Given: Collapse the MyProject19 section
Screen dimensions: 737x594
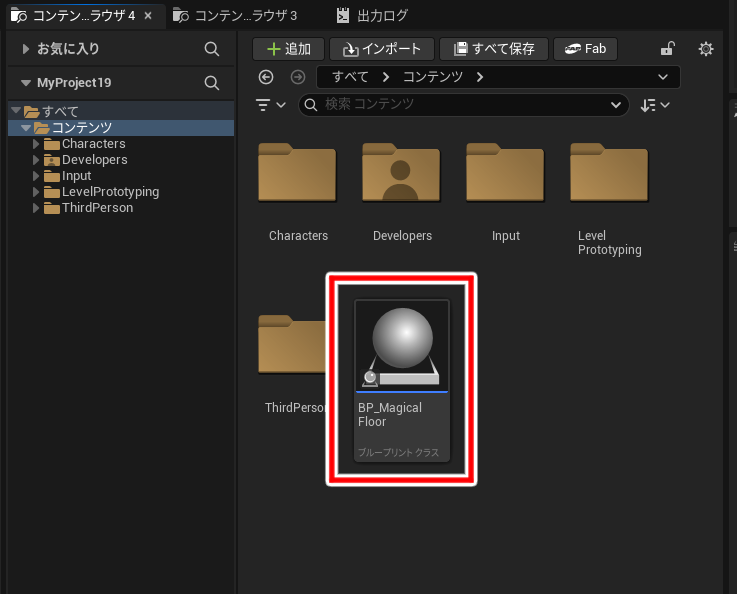Looking at the screenshot, I should [x=26, y=83].
